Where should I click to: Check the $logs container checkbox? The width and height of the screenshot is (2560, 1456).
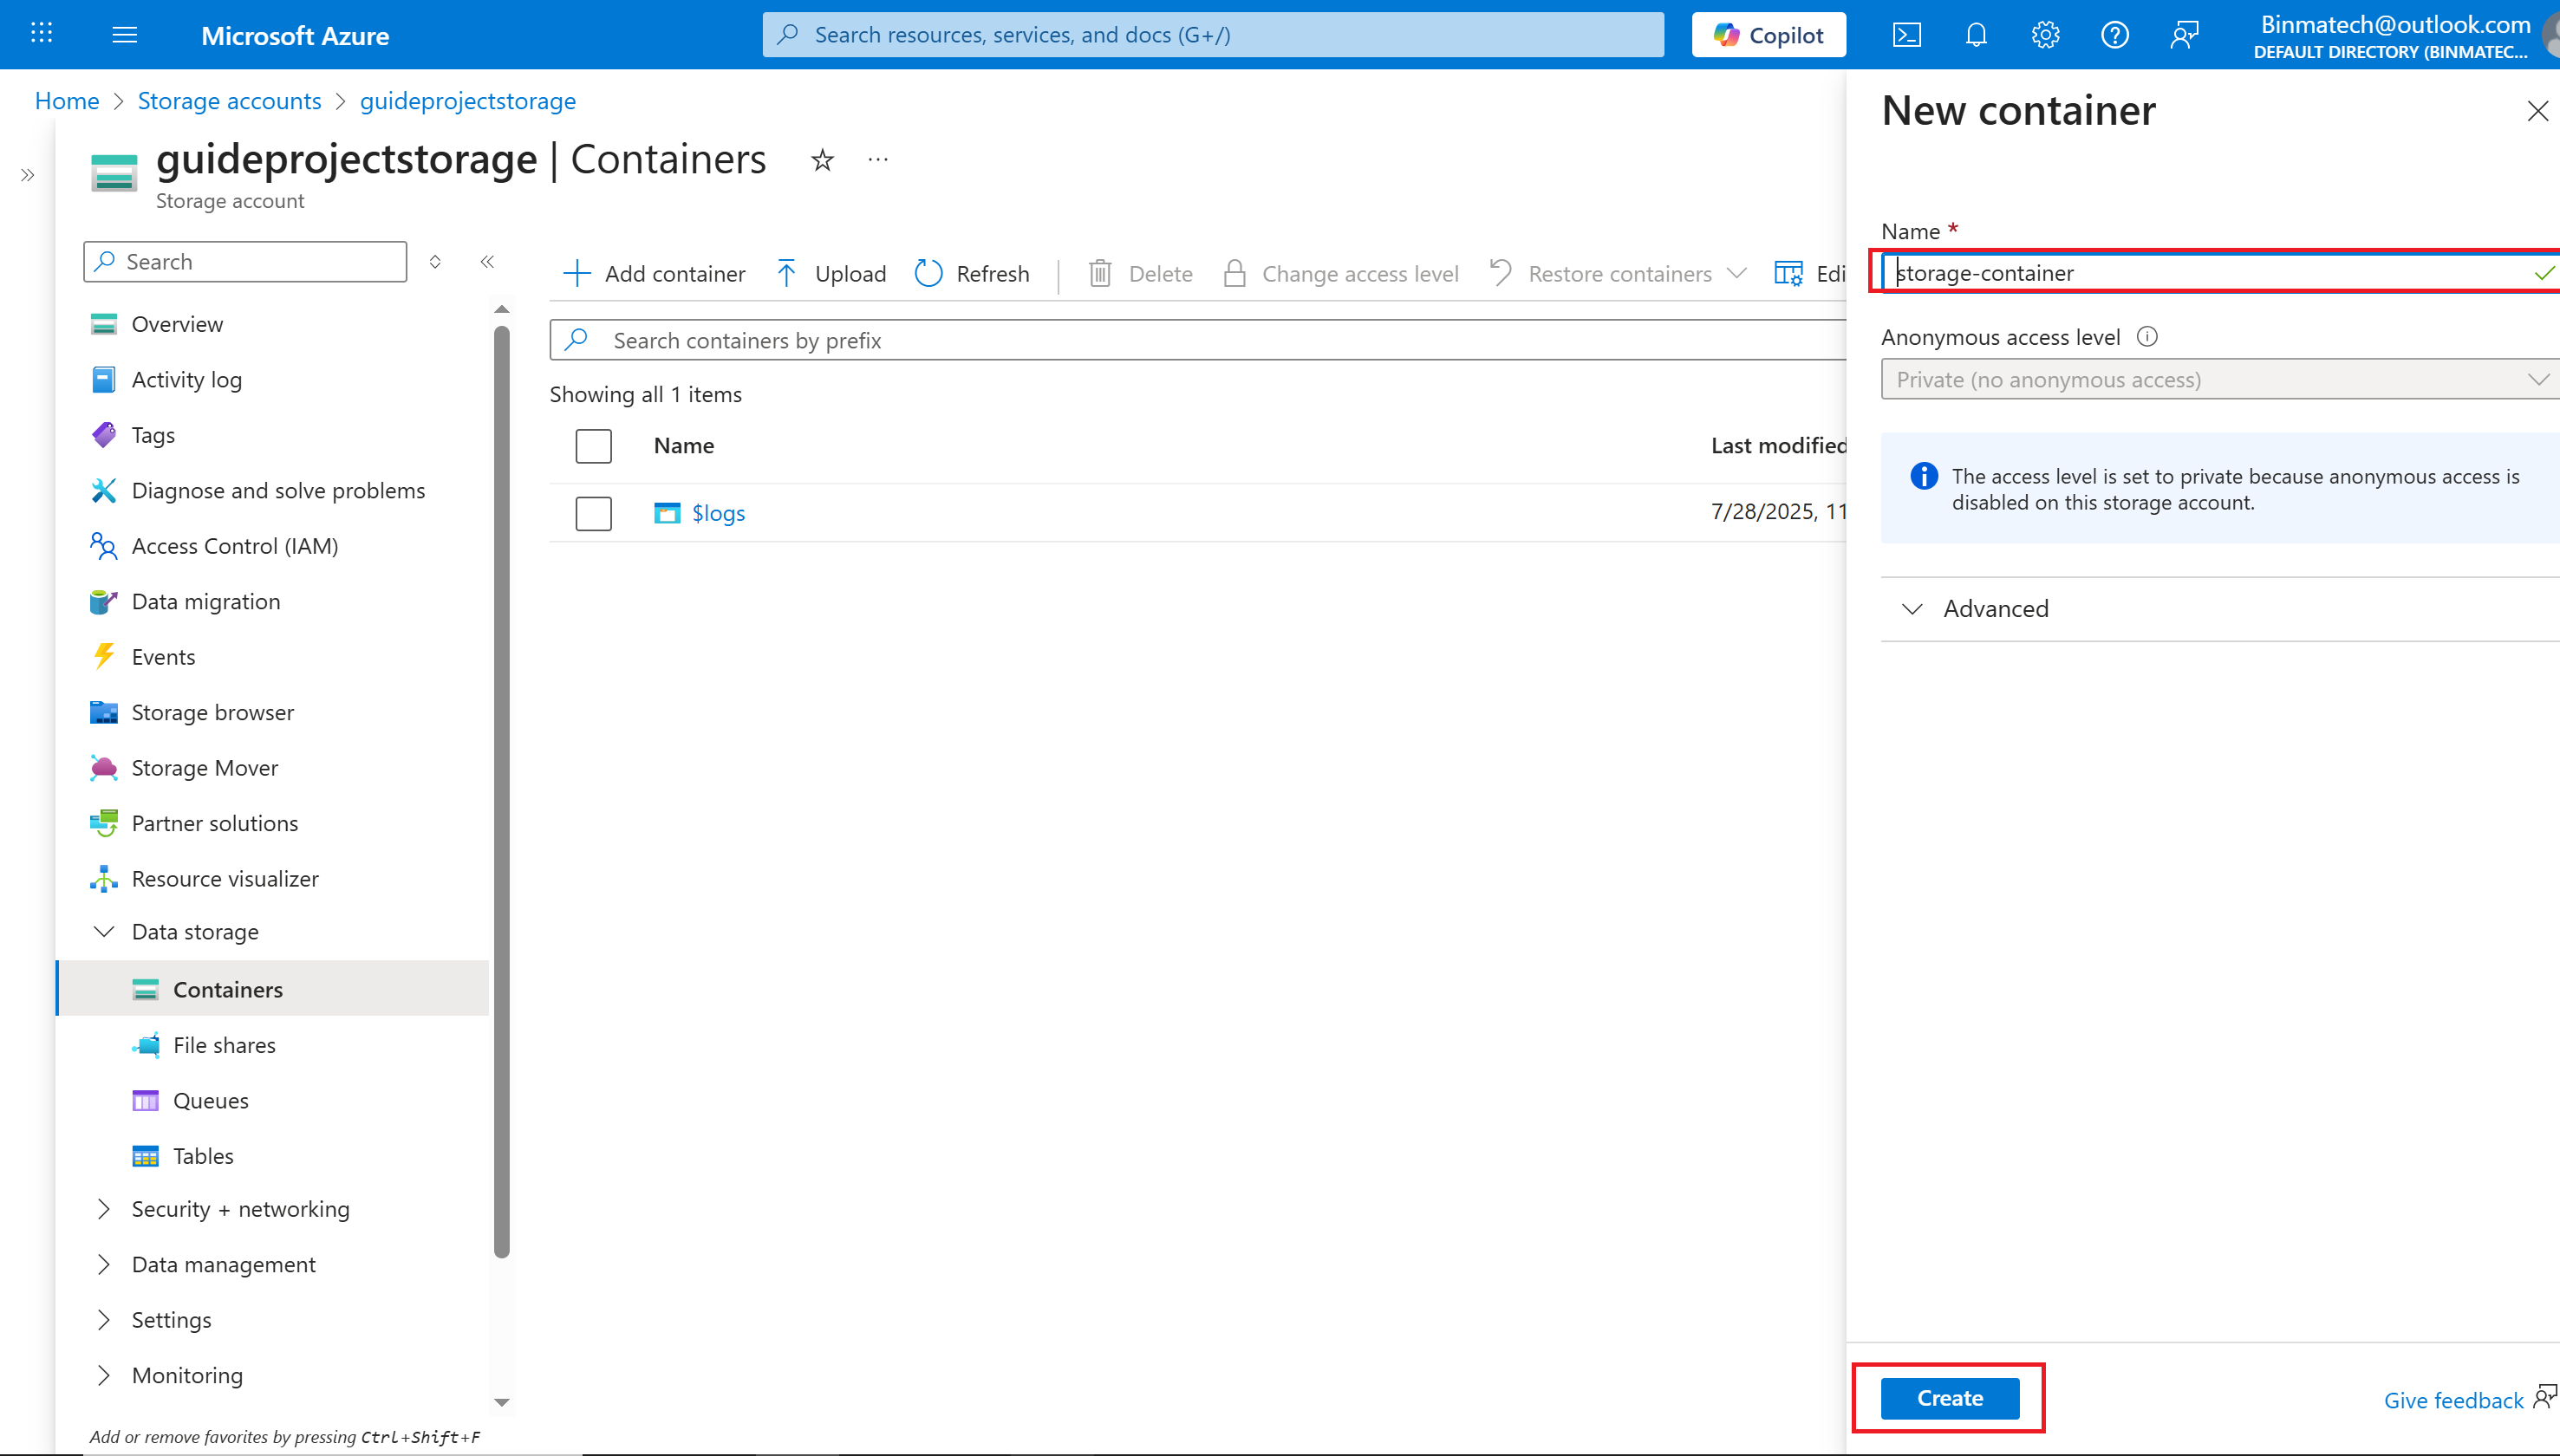pos(593,513)
